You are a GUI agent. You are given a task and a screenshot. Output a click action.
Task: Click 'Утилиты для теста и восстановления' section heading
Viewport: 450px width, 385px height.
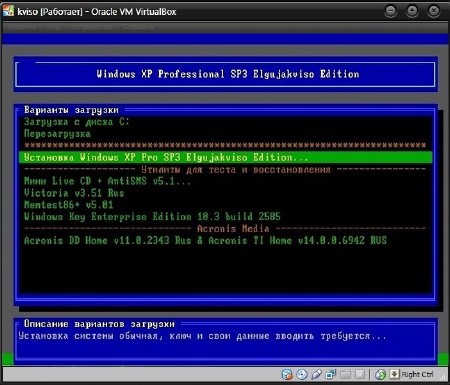236,169
